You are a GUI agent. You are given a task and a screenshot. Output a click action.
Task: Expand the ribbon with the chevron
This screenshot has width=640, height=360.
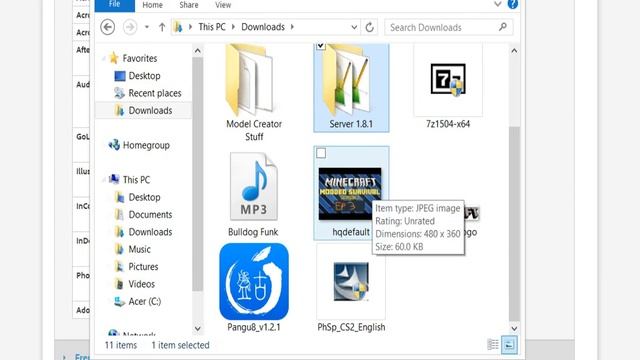point(498,4)
